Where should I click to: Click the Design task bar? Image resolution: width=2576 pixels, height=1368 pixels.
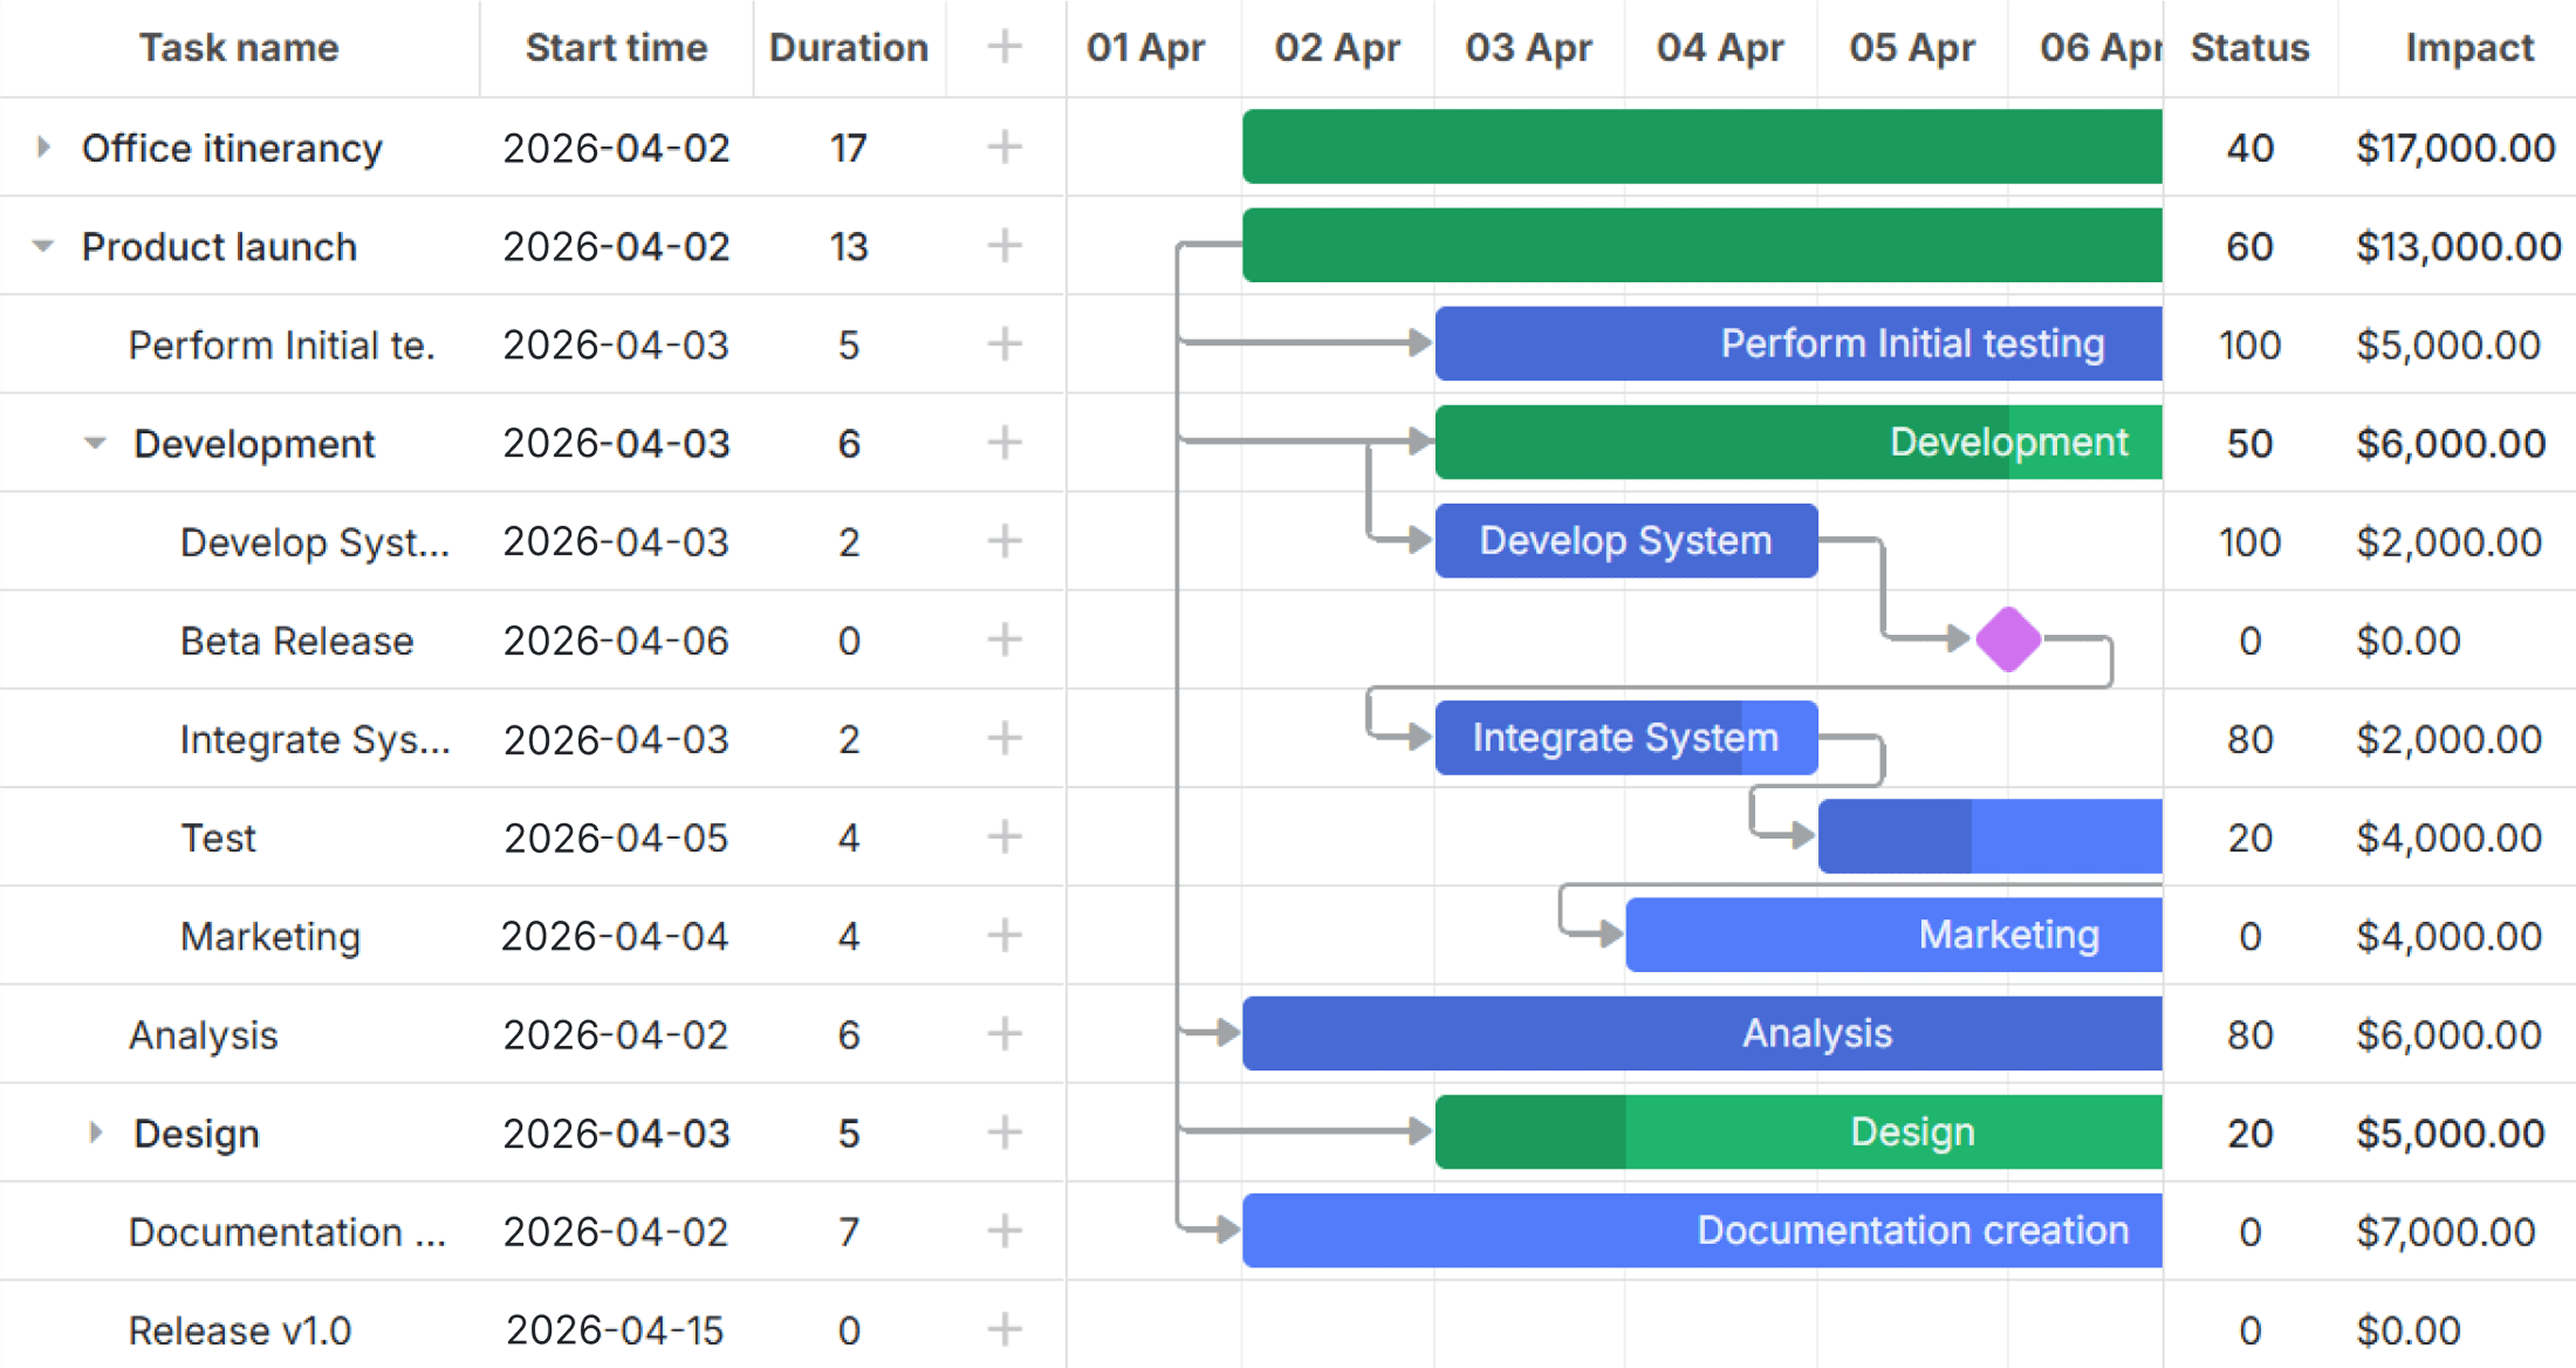coord(1798,1132)
